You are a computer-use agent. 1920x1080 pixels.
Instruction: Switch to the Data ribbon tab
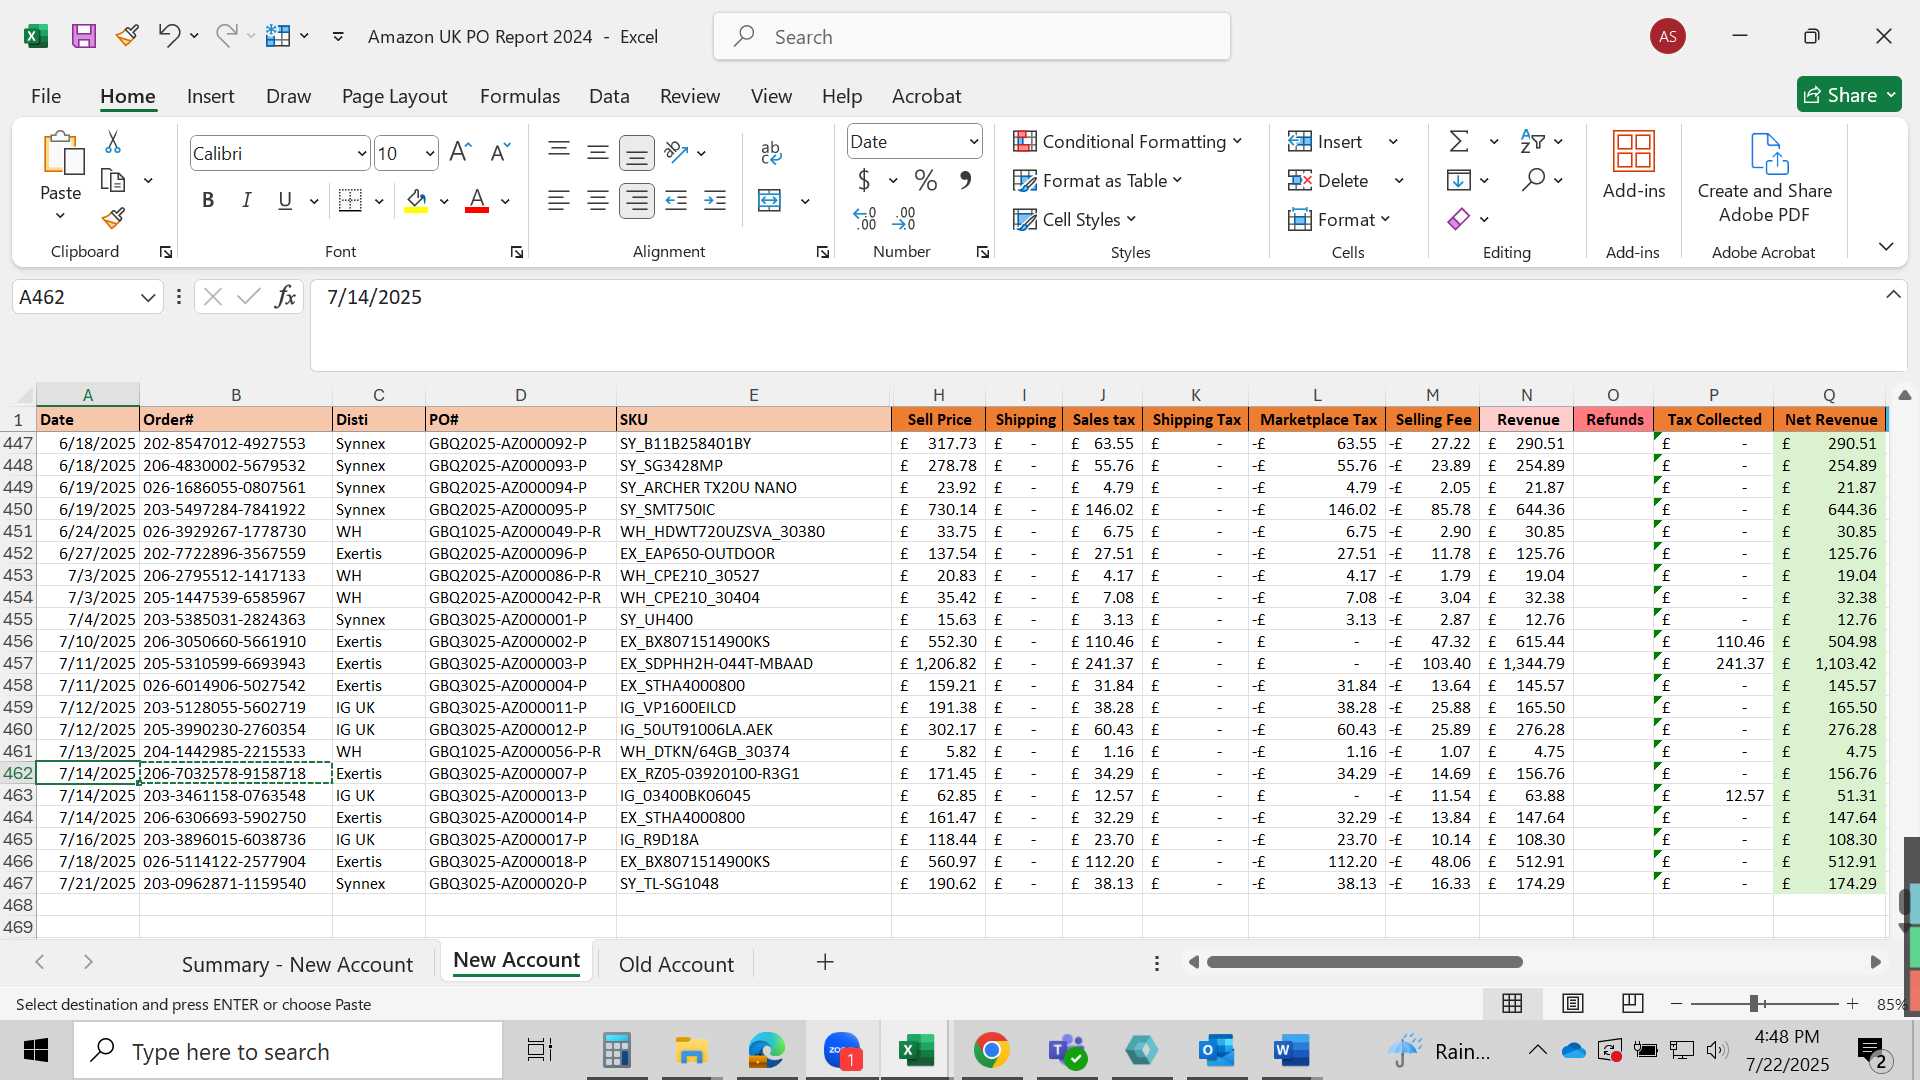[609, 96]
